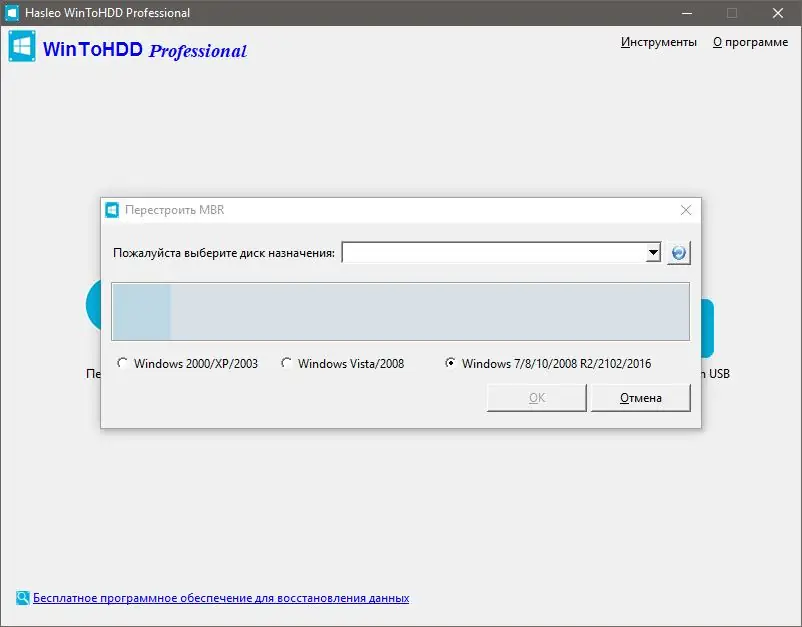Open the О программе menu
The width and height of the screenshot is (802, 627).
750,42
